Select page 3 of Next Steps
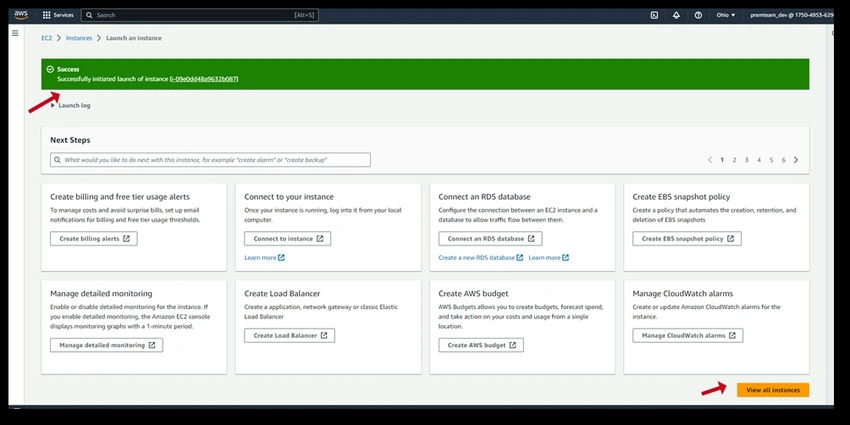Image resolution: width=850 pixels, height=425 pixels. pos(746,160)
